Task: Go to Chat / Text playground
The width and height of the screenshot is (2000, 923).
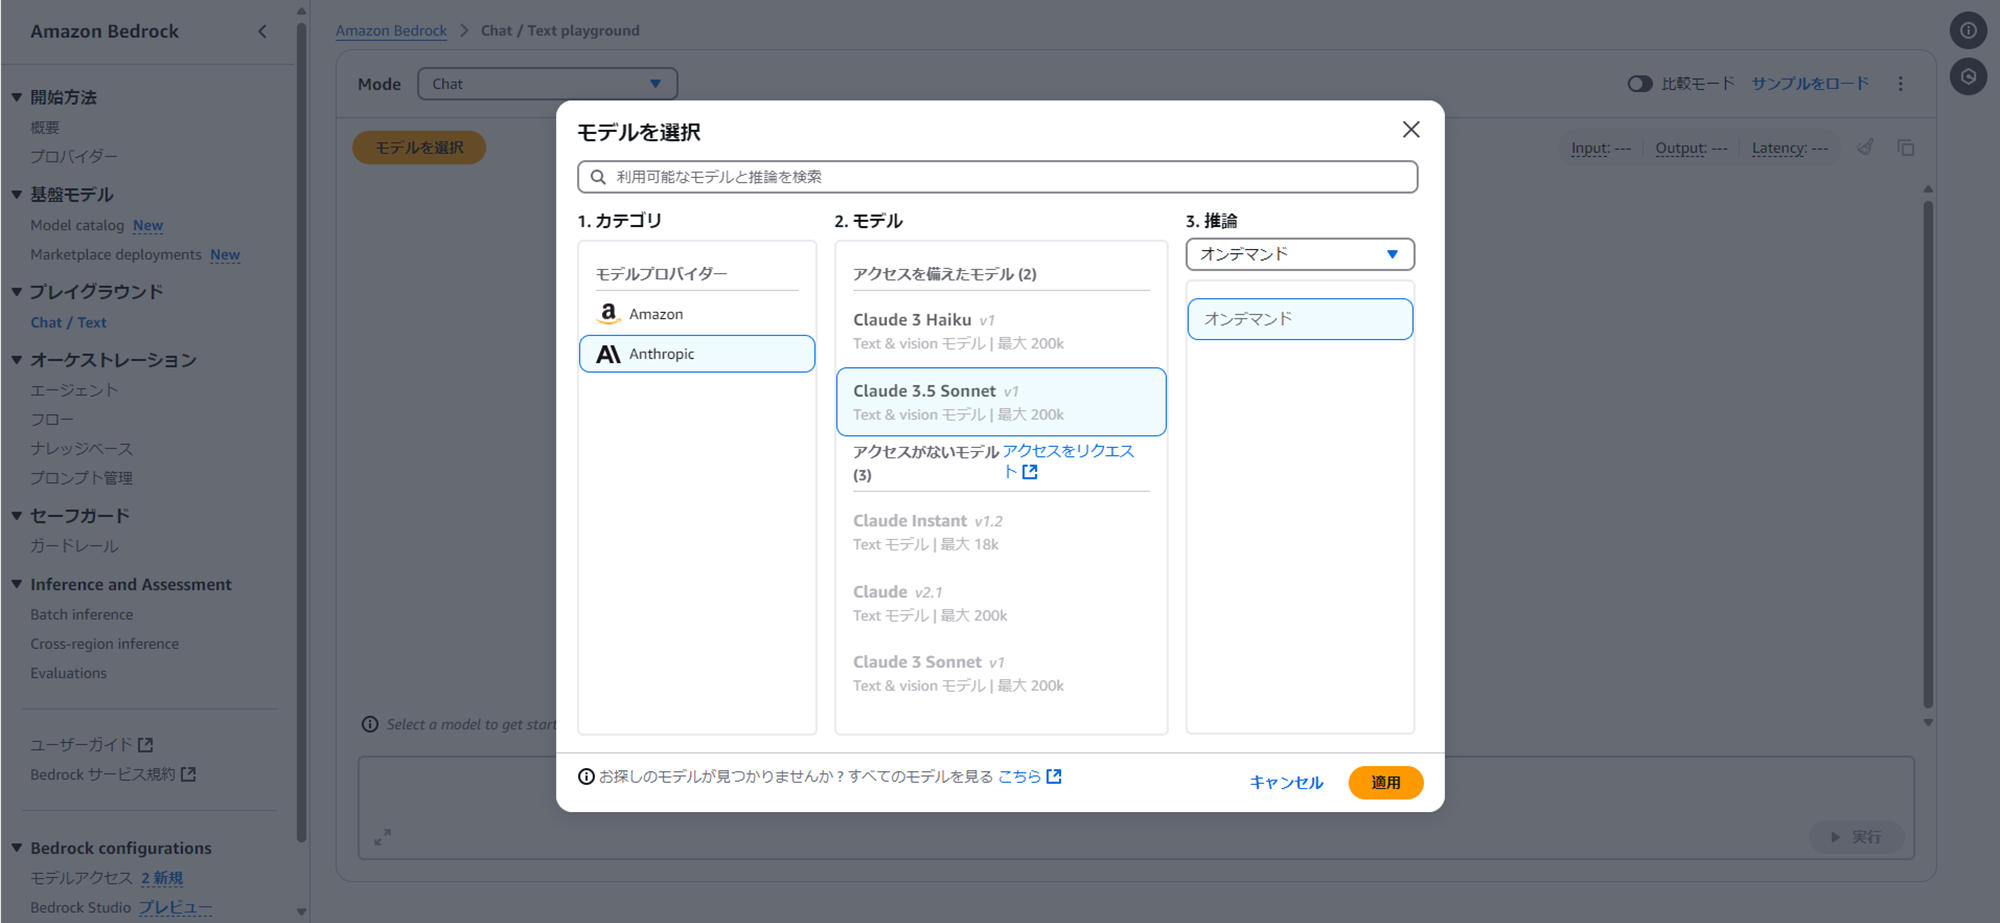Action: pos(68,322)
